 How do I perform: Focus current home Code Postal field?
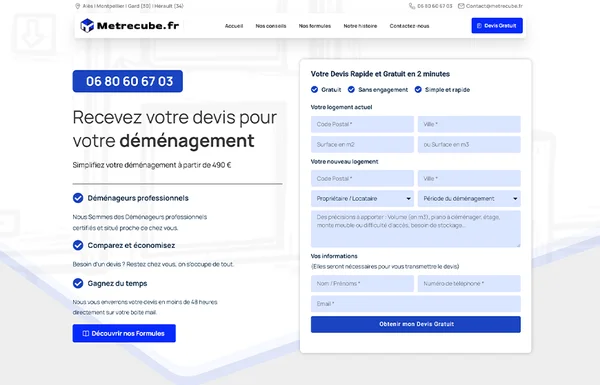[x=362, y=124]
